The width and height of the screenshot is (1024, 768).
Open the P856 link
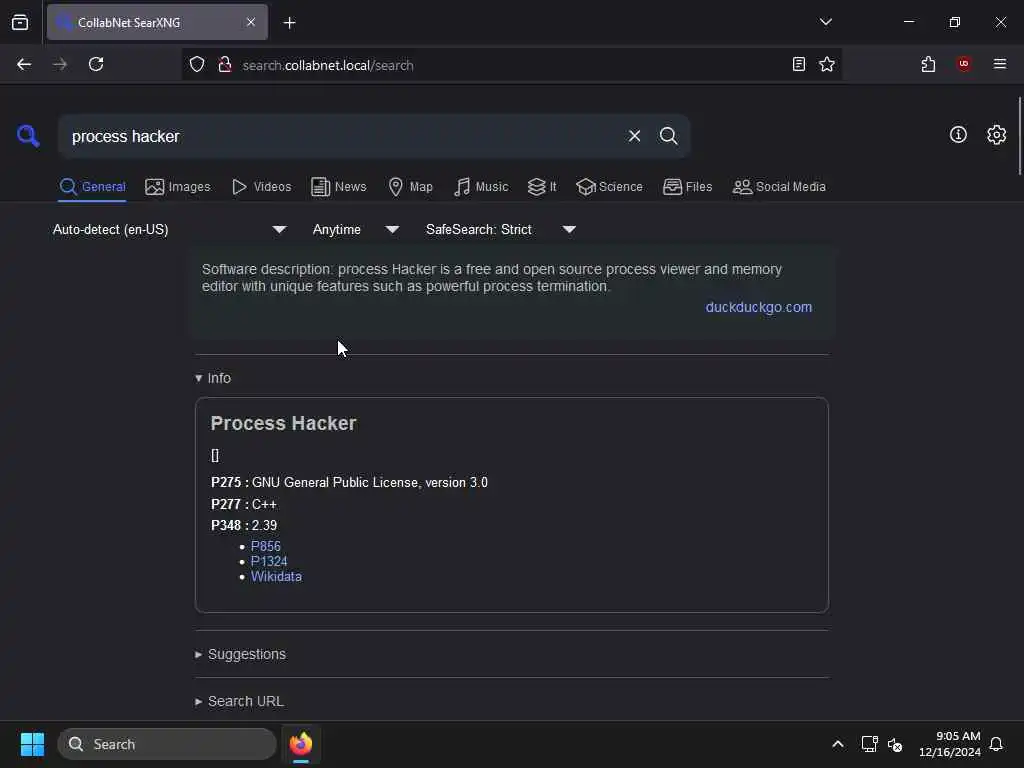(x=265, y=546)
